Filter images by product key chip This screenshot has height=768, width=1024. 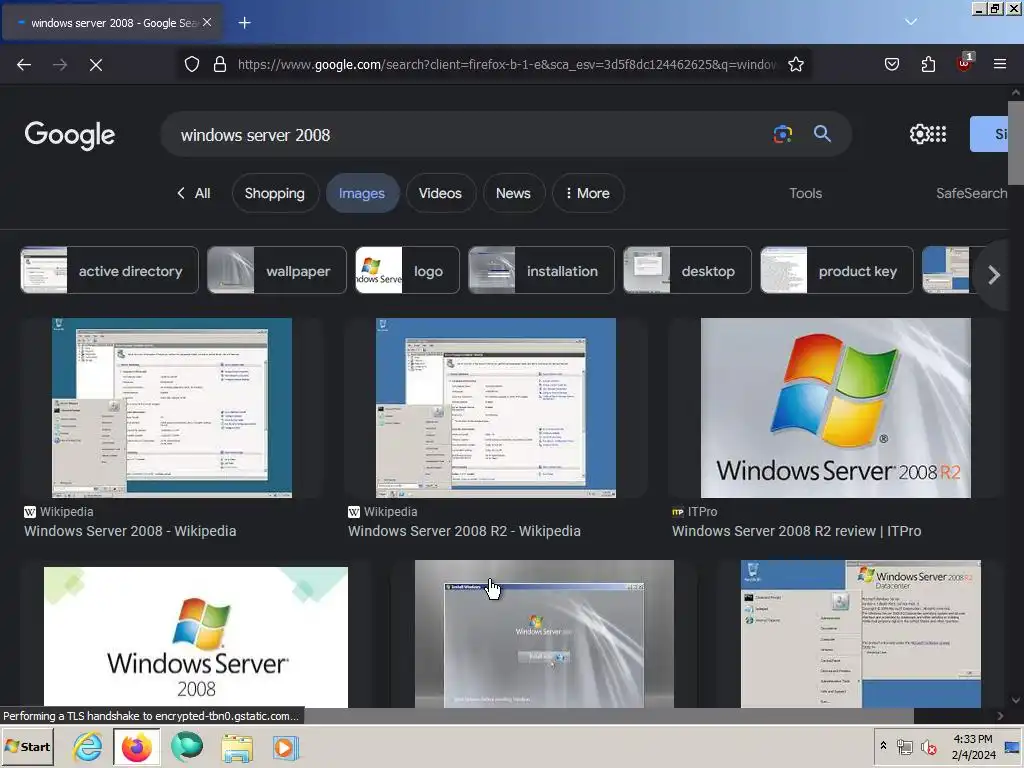[x=837, y=270]
